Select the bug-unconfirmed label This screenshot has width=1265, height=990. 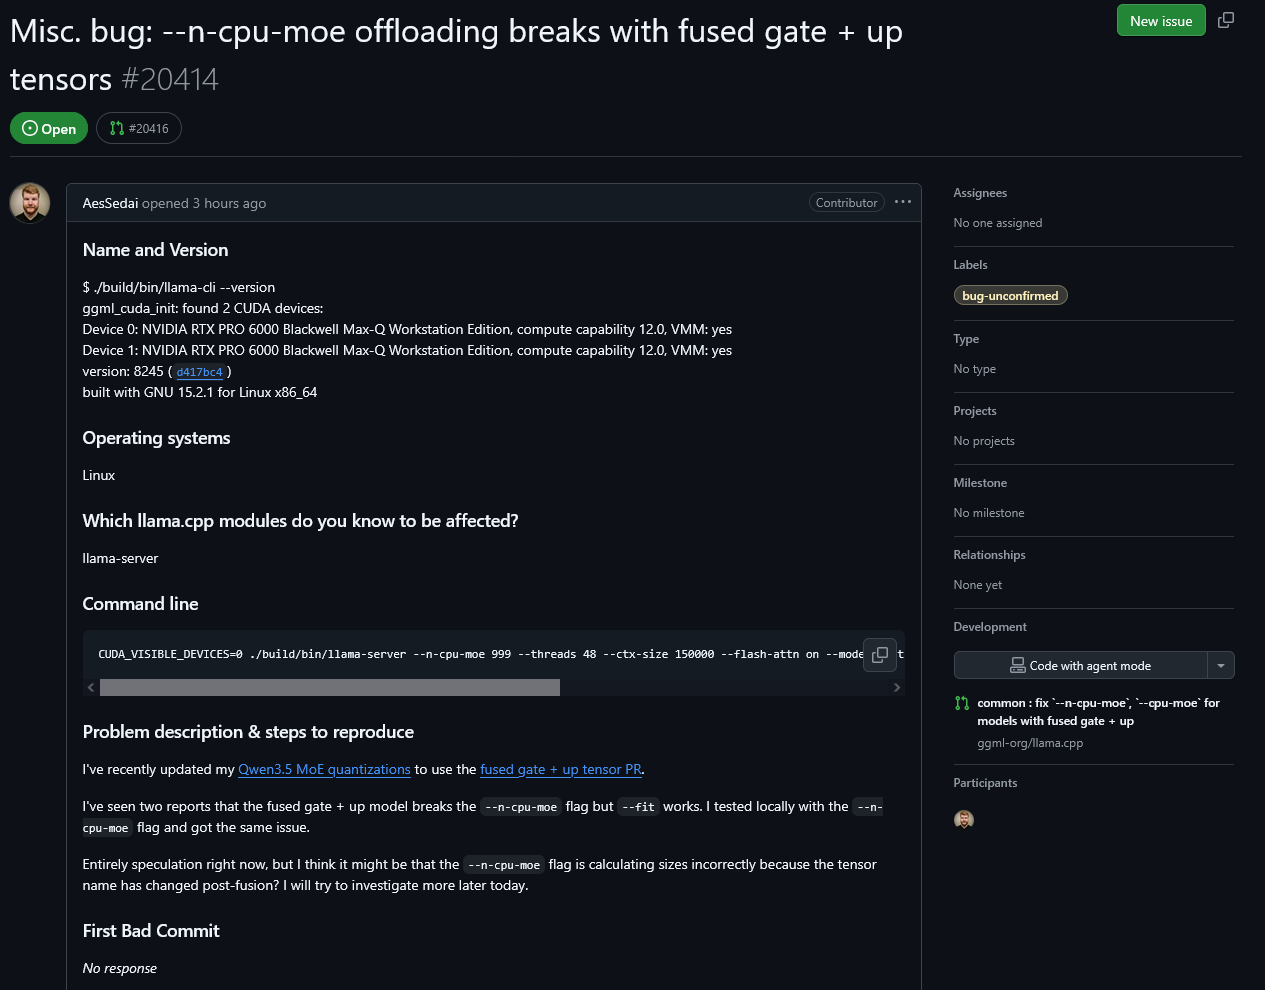click(1010, 295)
